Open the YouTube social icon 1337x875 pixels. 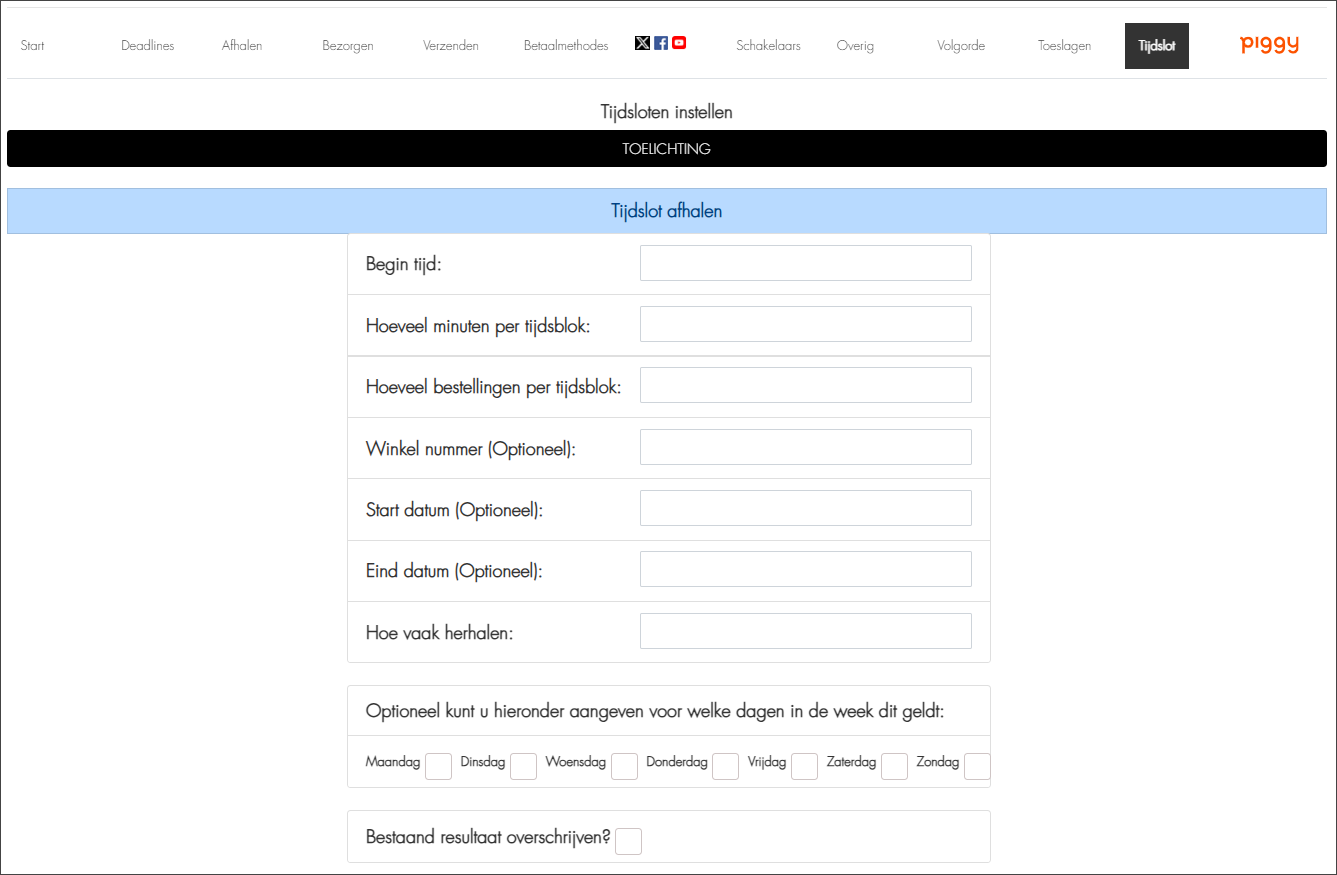pos(679,43)
